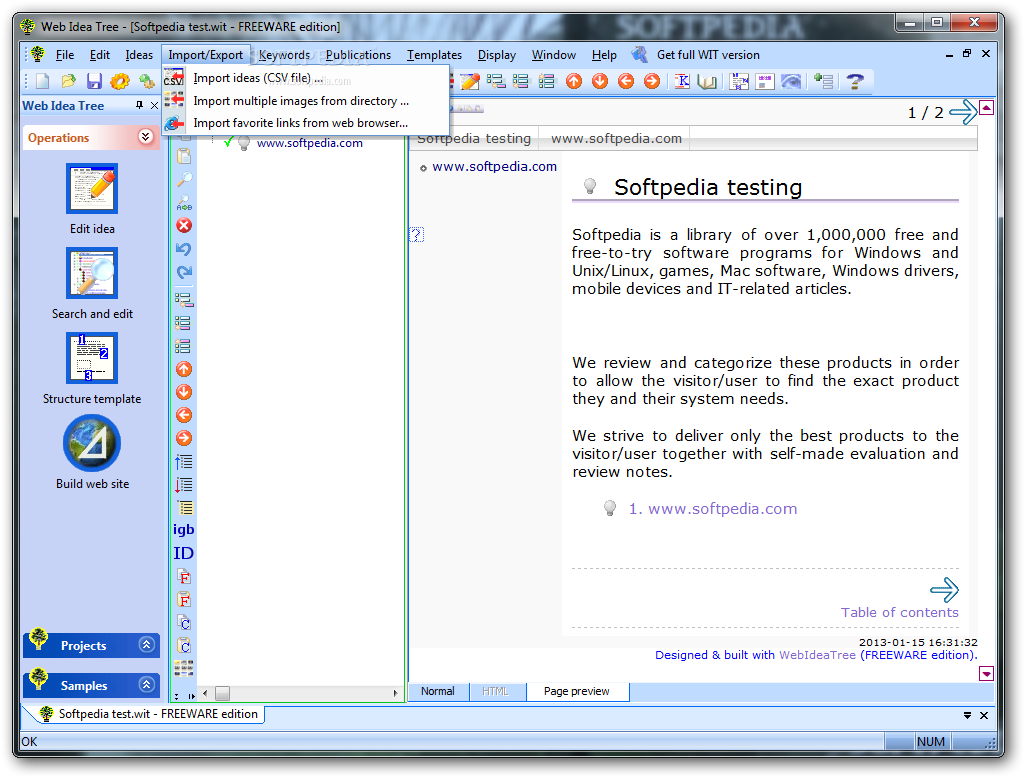Screen dimensions: 1025x778
Task: Select Import favorite links from web browser
Action: 305,123
